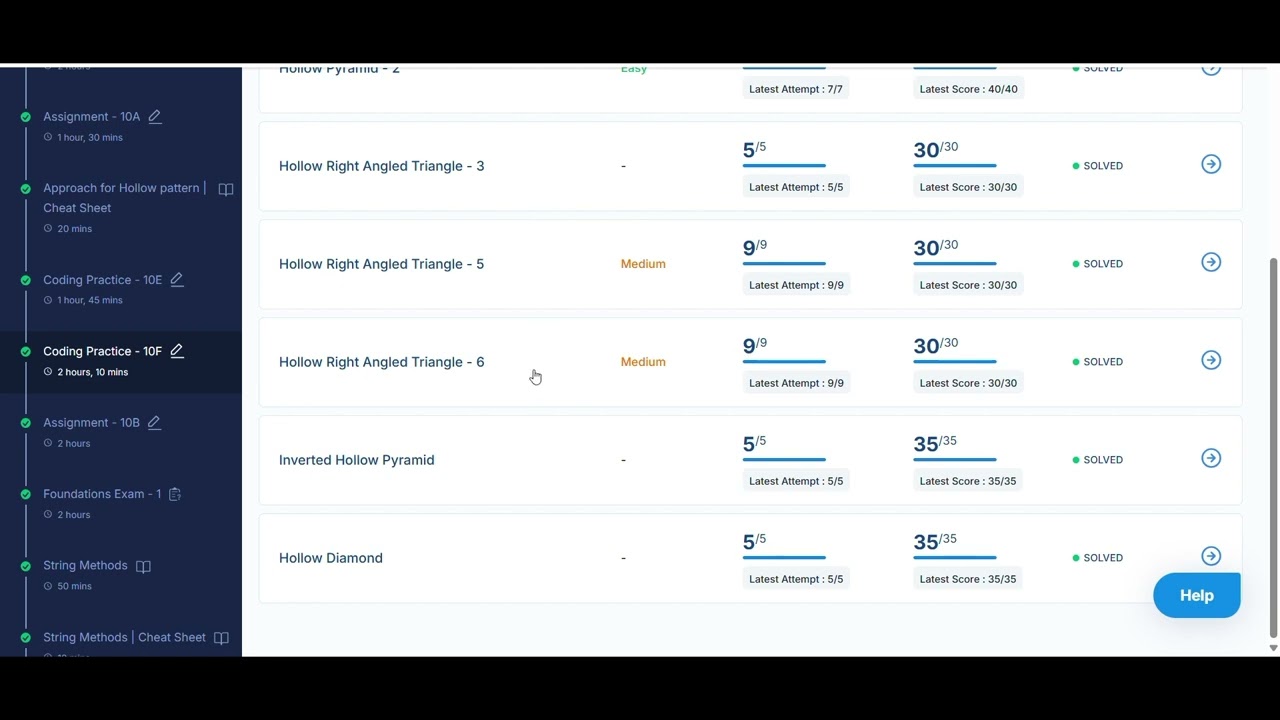This screenshot has width=1280, height=720.
Task: Click green completion check for Assignment - 10B
Action: pyautogui.click(x=26, y=423)
